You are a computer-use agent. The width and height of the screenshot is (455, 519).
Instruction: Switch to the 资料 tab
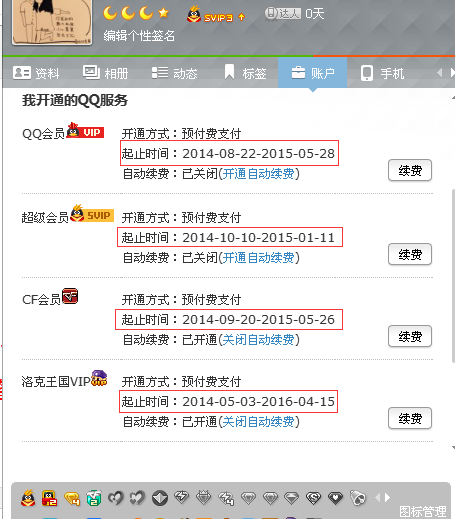36,73
